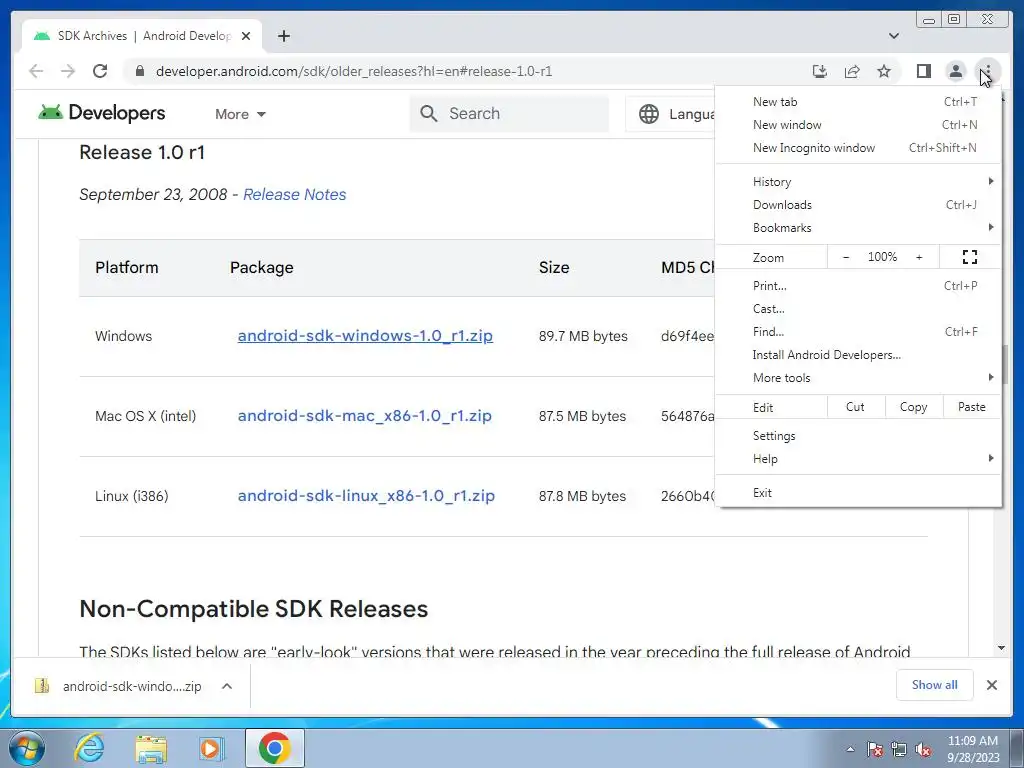Click the three-dot Chrome menu button
Image resolution: width=1024 pixels, height=768 pixels.
(987, 71)
